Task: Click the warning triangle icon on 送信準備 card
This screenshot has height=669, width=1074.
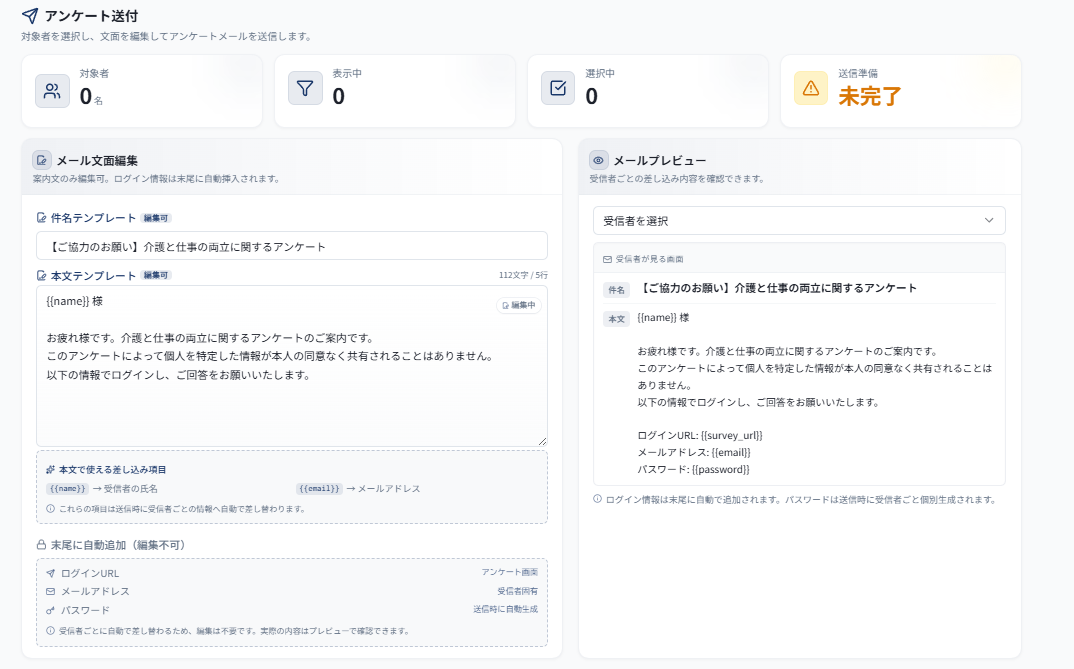Action: [810, 89]
